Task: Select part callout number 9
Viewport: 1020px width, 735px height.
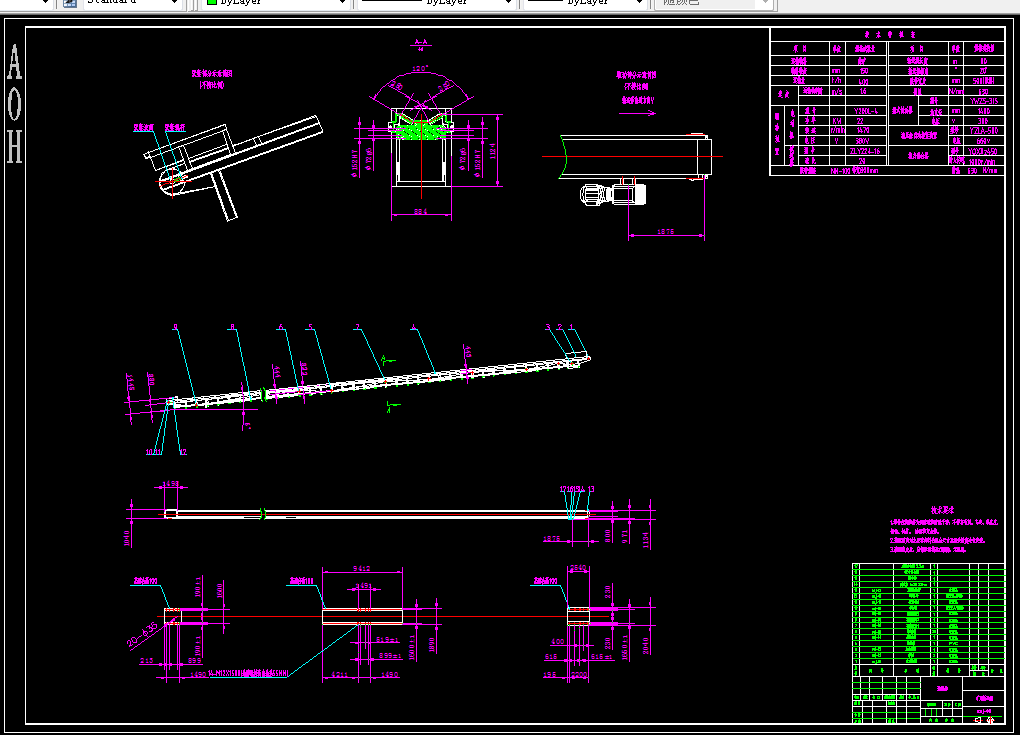Action: pyautogui.click(x=175, y=327)
